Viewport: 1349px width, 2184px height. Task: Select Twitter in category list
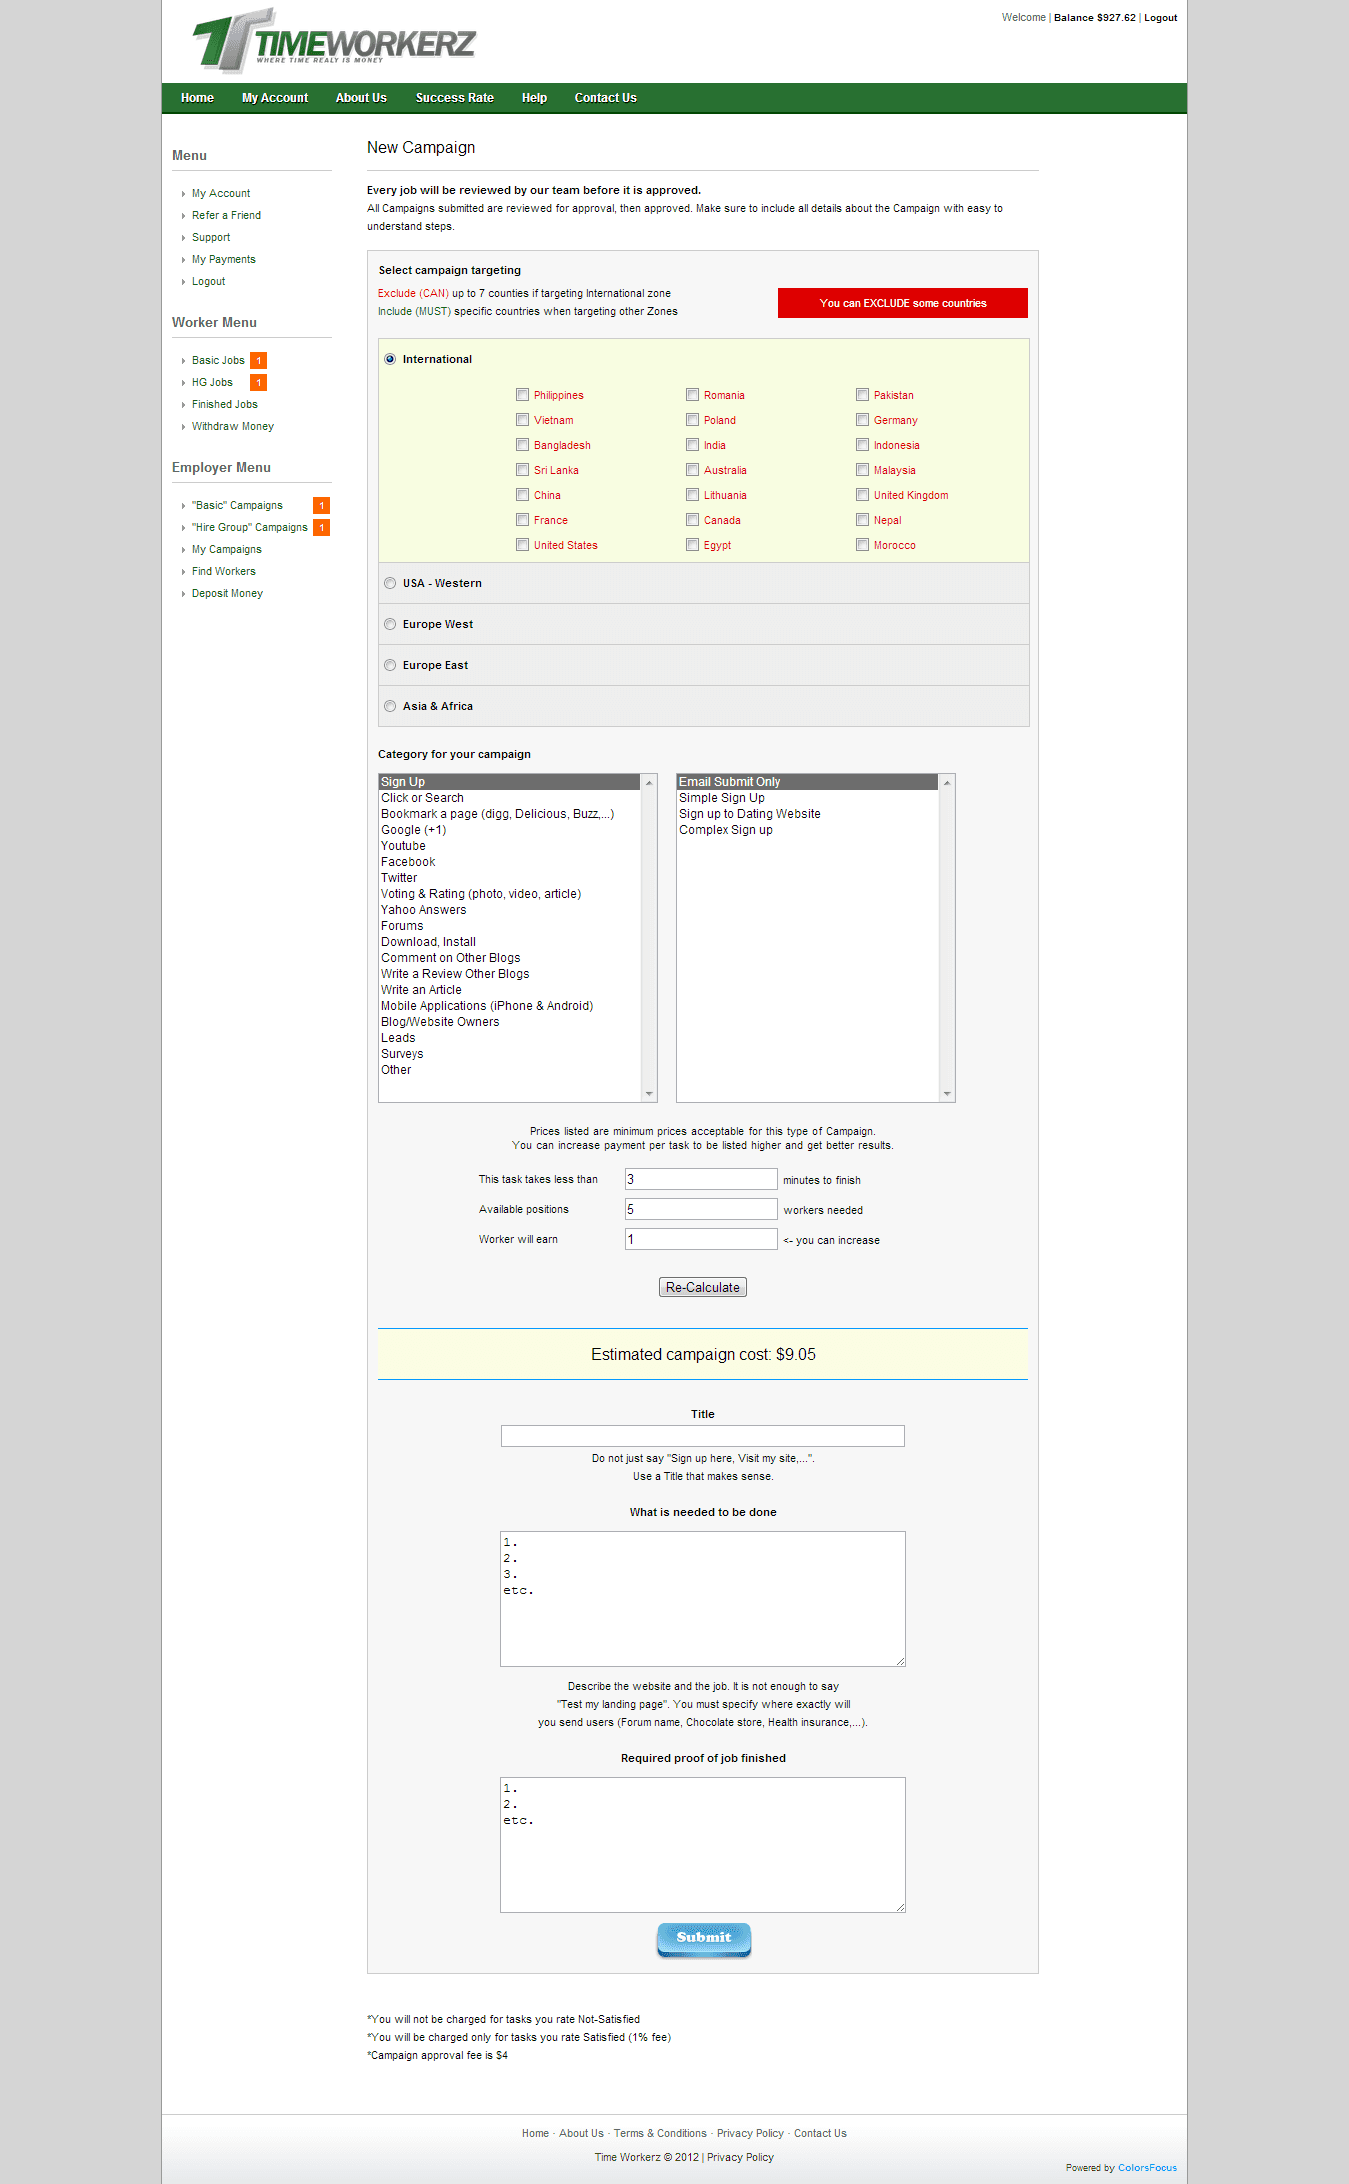tap(509, 878)
